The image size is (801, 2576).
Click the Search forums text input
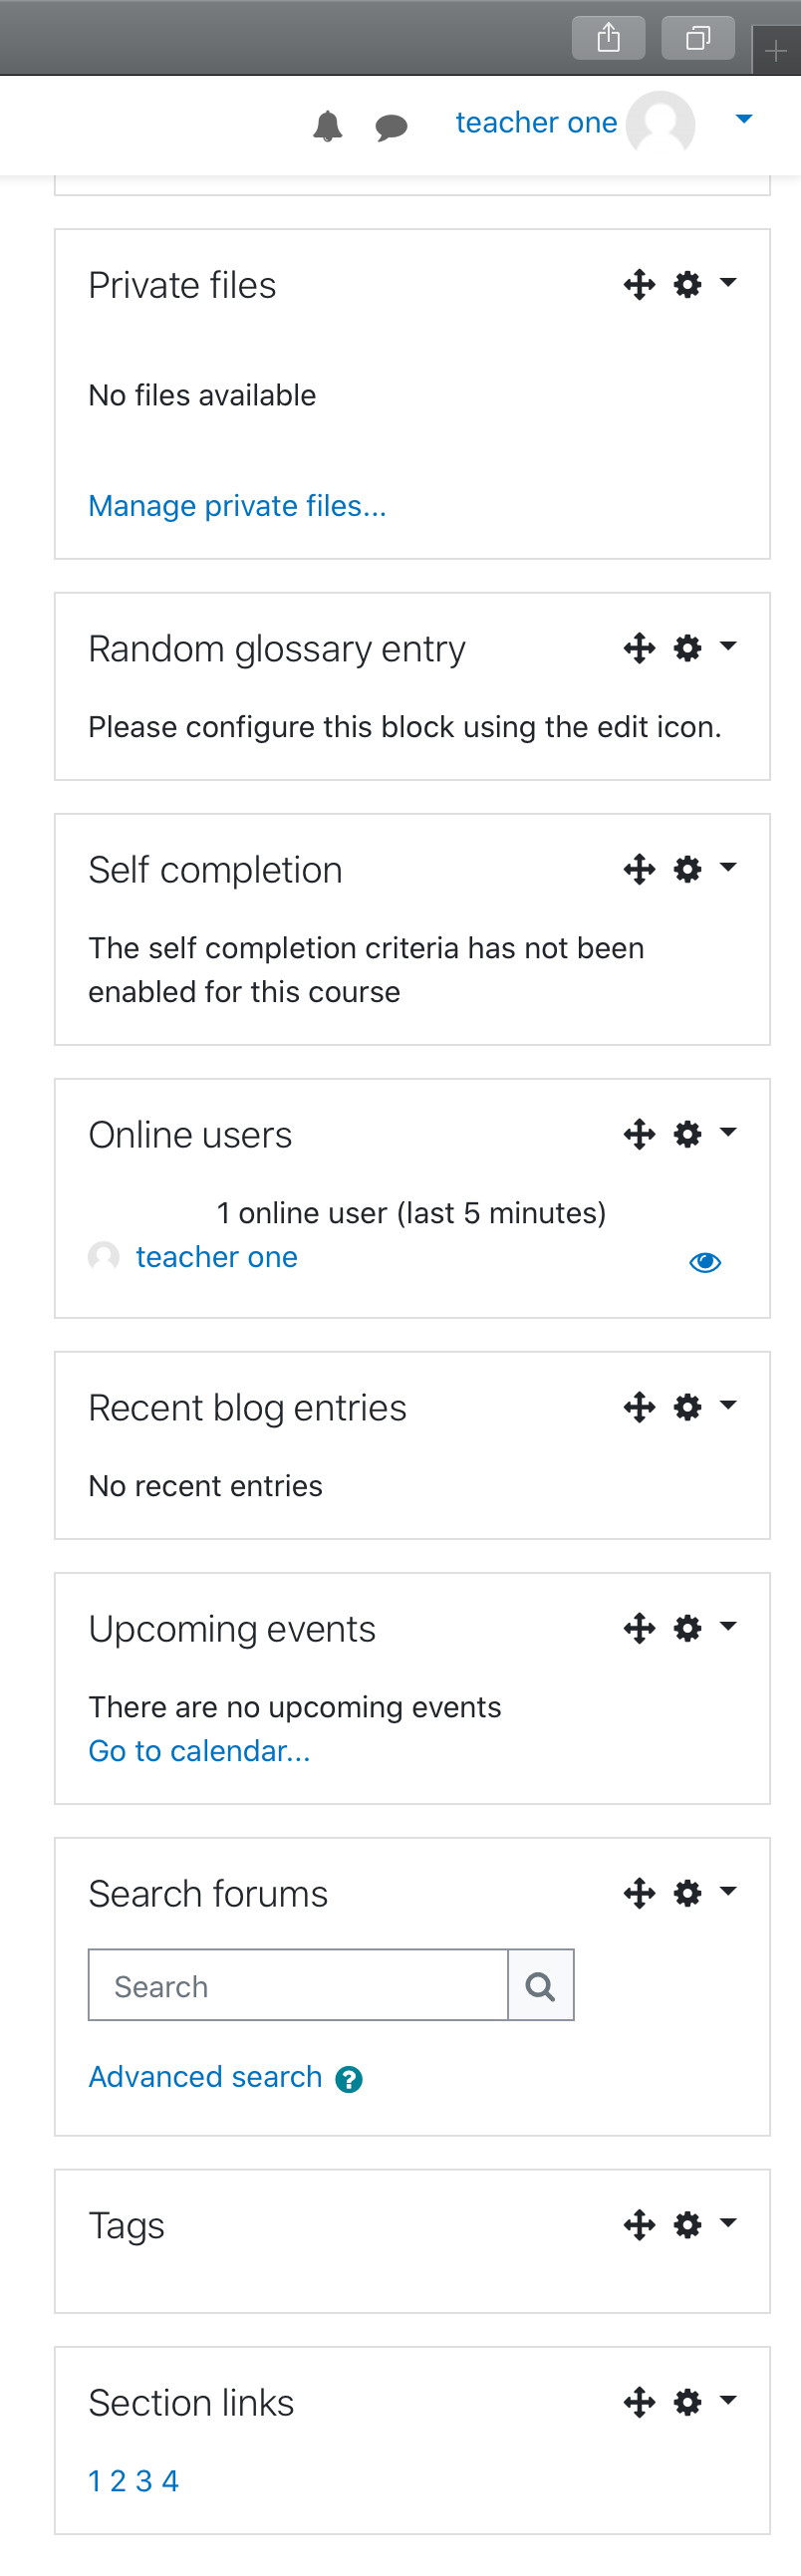298,1985
